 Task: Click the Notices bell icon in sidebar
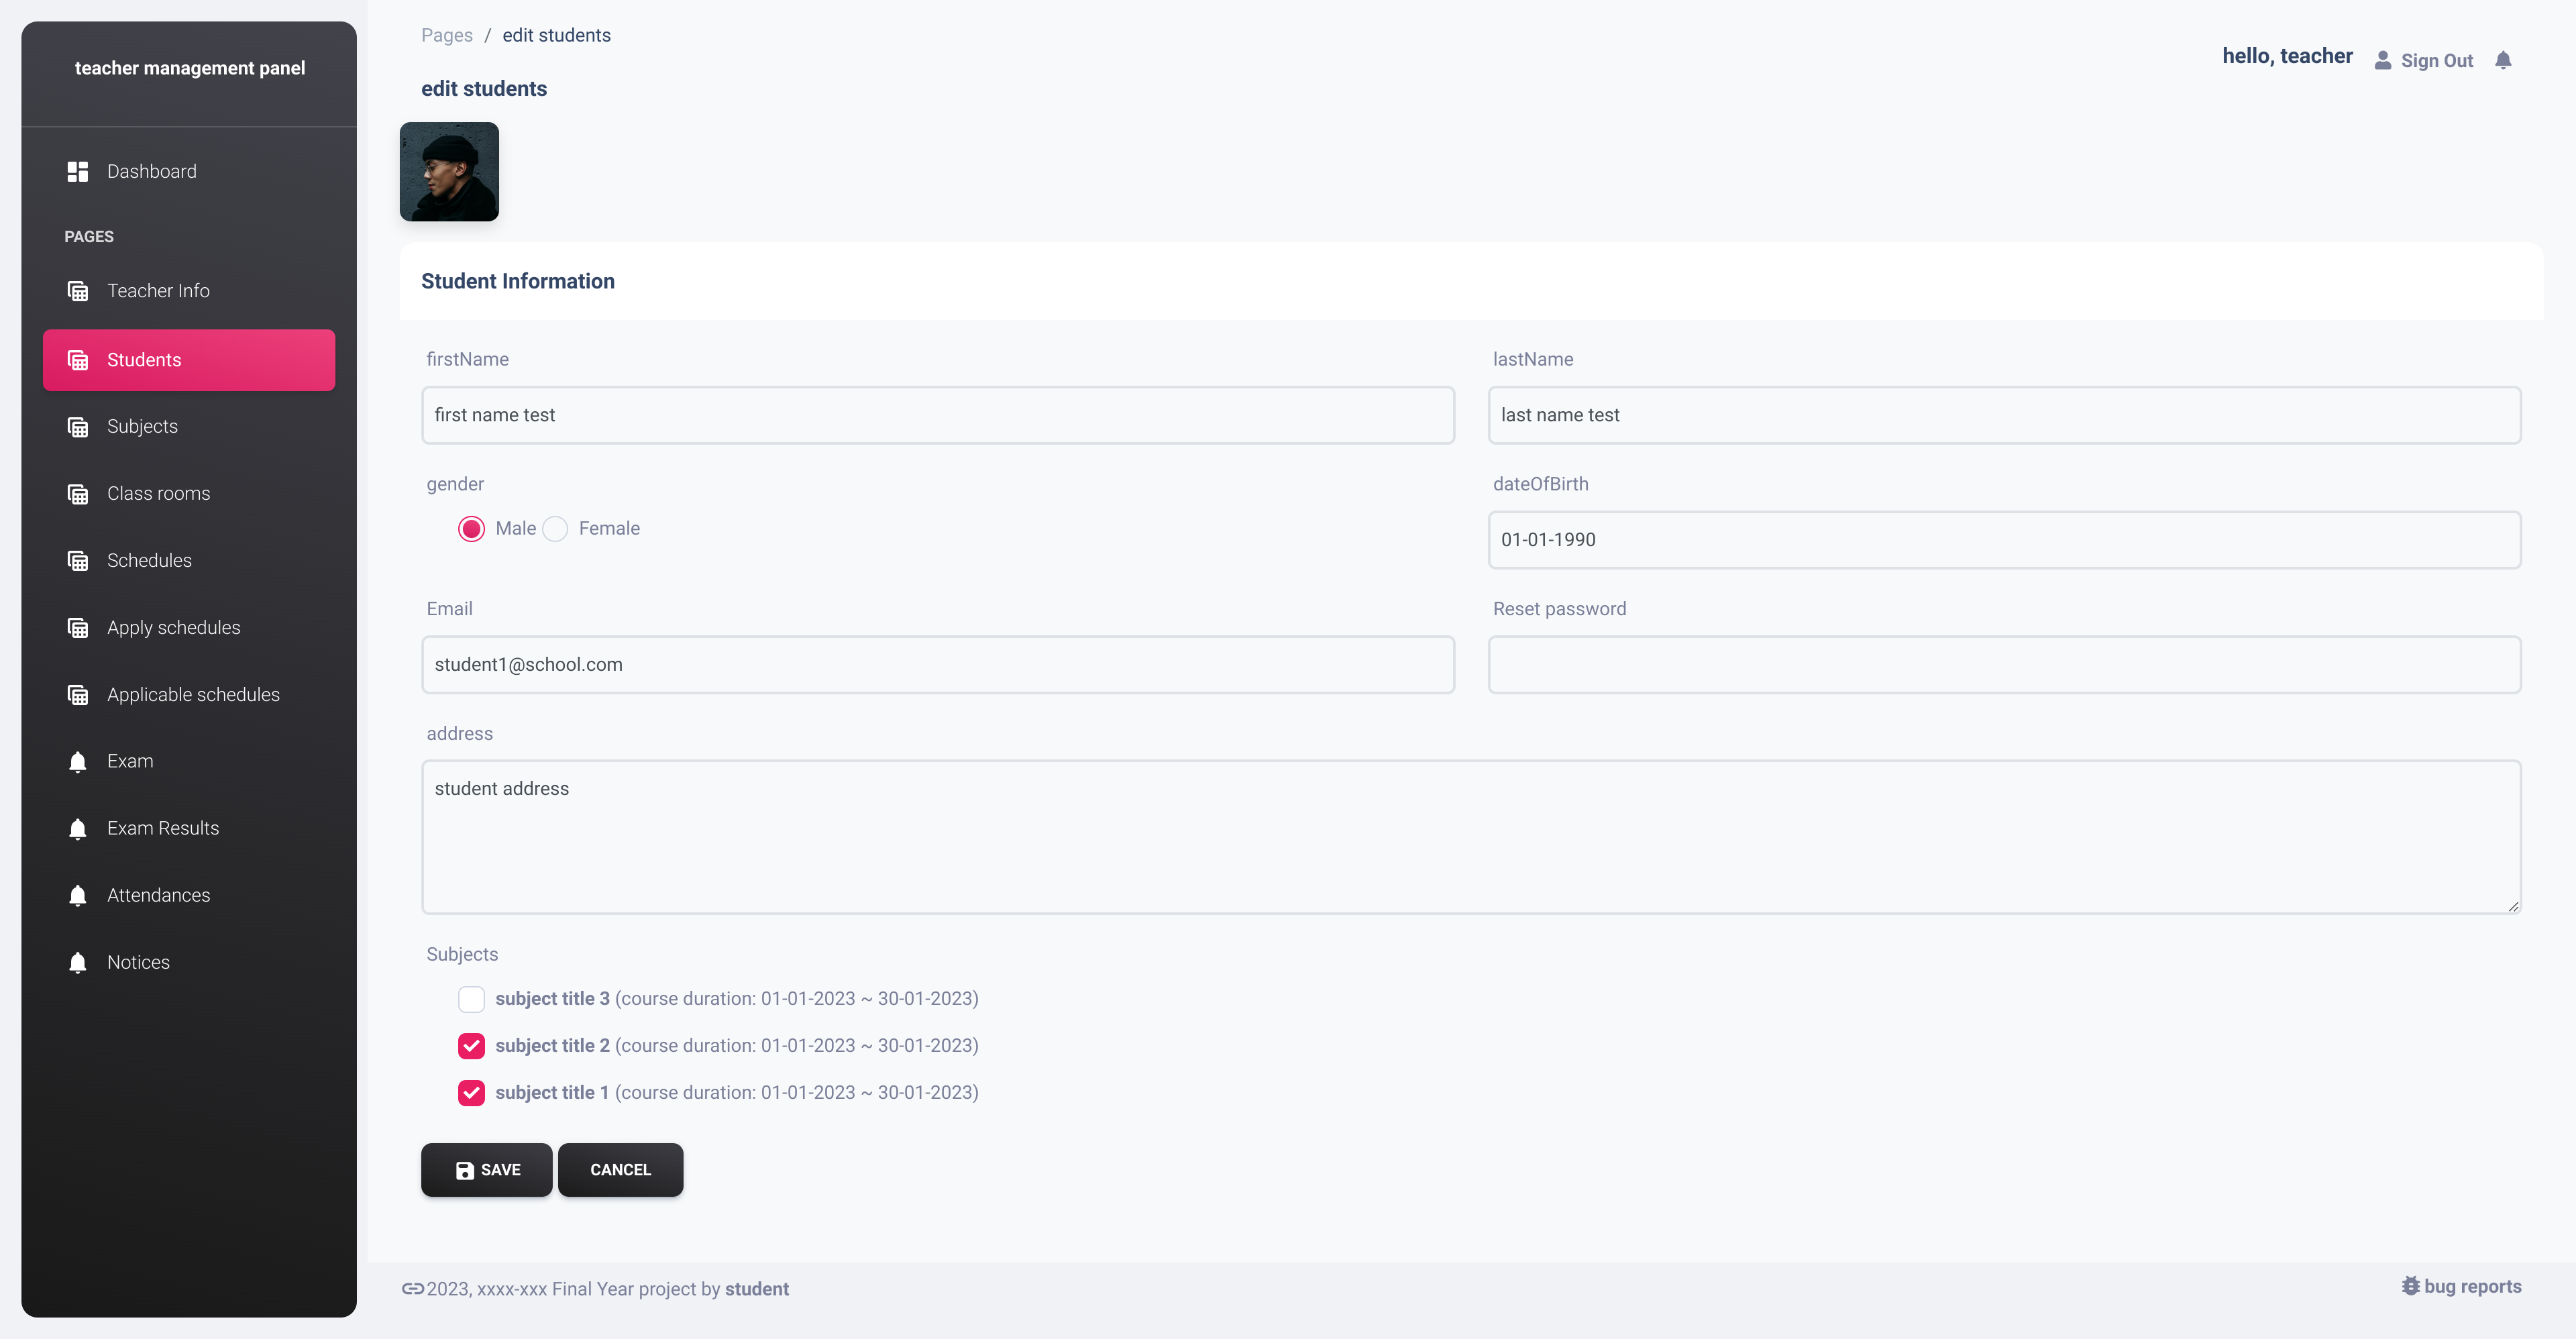(x=78, y=963)
